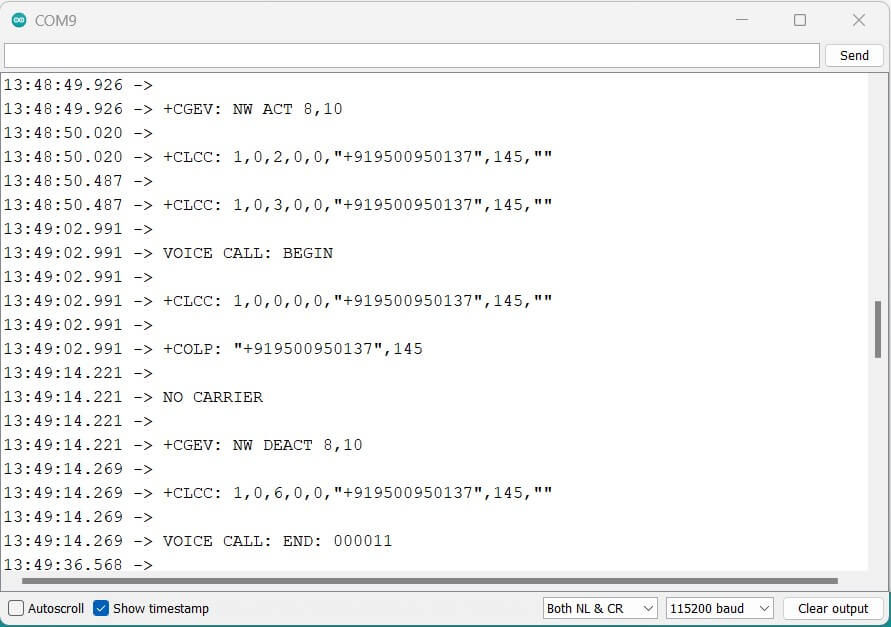
Task: Click the vertical scrollbar thumb
Action: point(877,329)
